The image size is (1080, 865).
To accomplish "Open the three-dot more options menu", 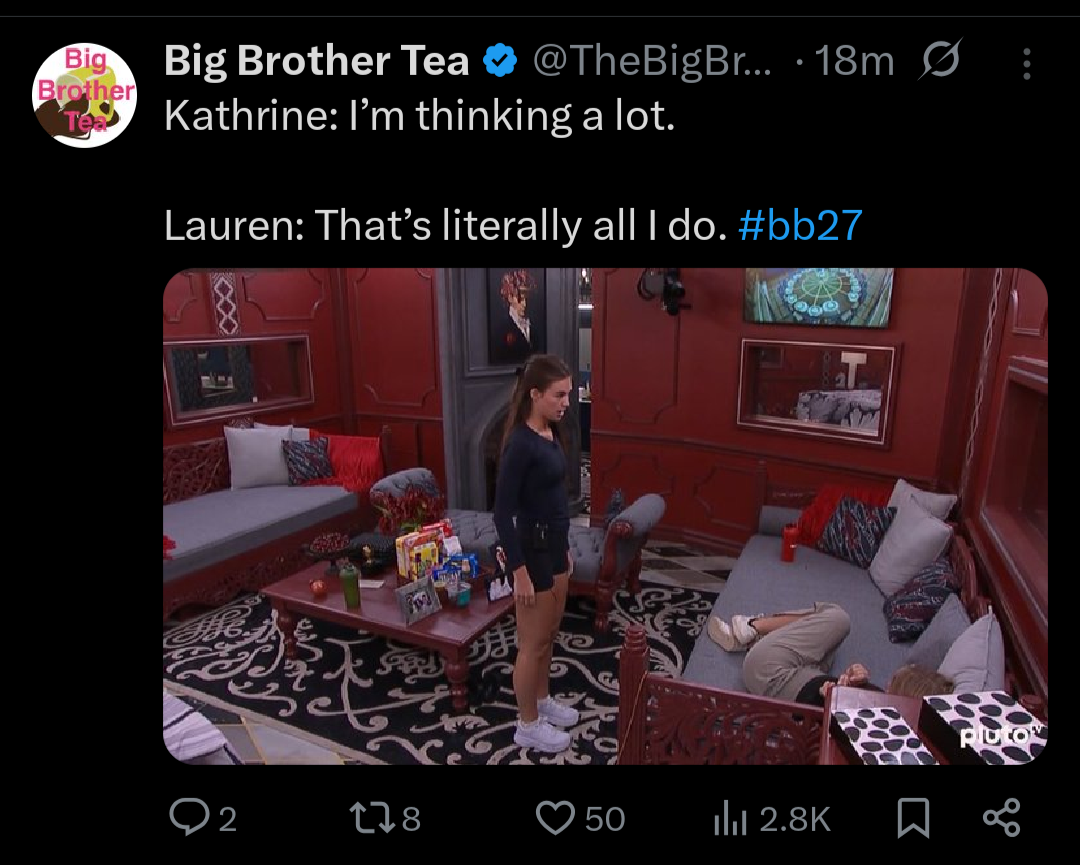I will tap(1026, 63).
